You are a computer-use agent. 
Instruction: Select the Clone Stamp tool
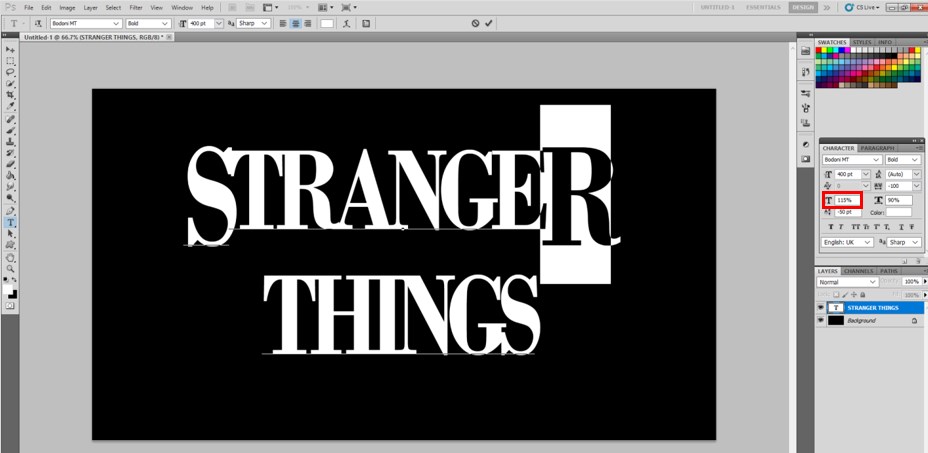click(10, 142)
